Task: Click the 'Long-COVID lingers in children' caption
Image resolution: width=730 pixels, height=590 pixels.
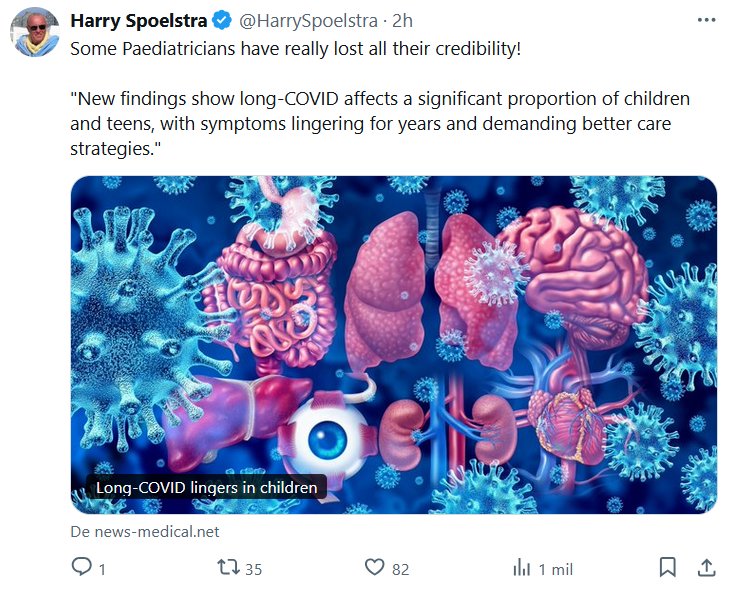Action: click(205, 488)
